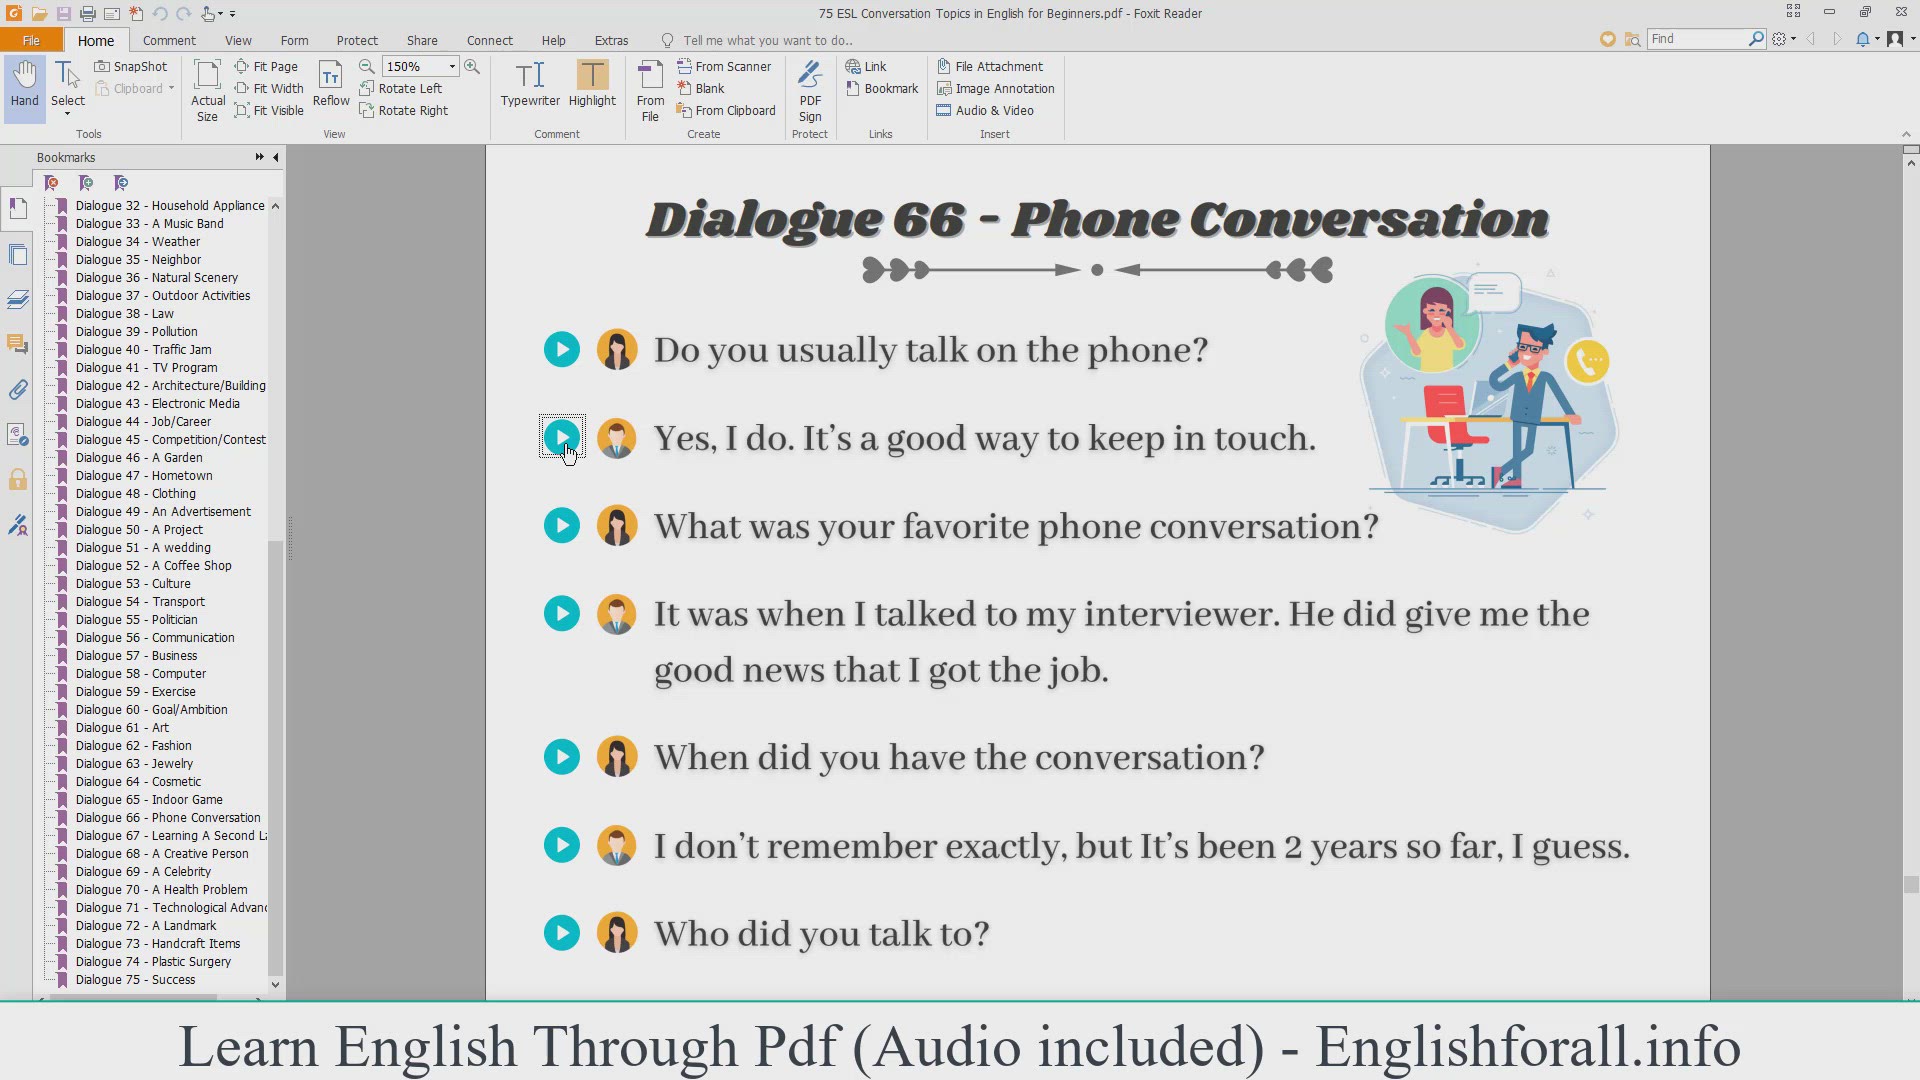This screenshot has height=1080, width=1920.
Task: Switch to the Comment ribbon tab
Action: [x=169, y=40]
